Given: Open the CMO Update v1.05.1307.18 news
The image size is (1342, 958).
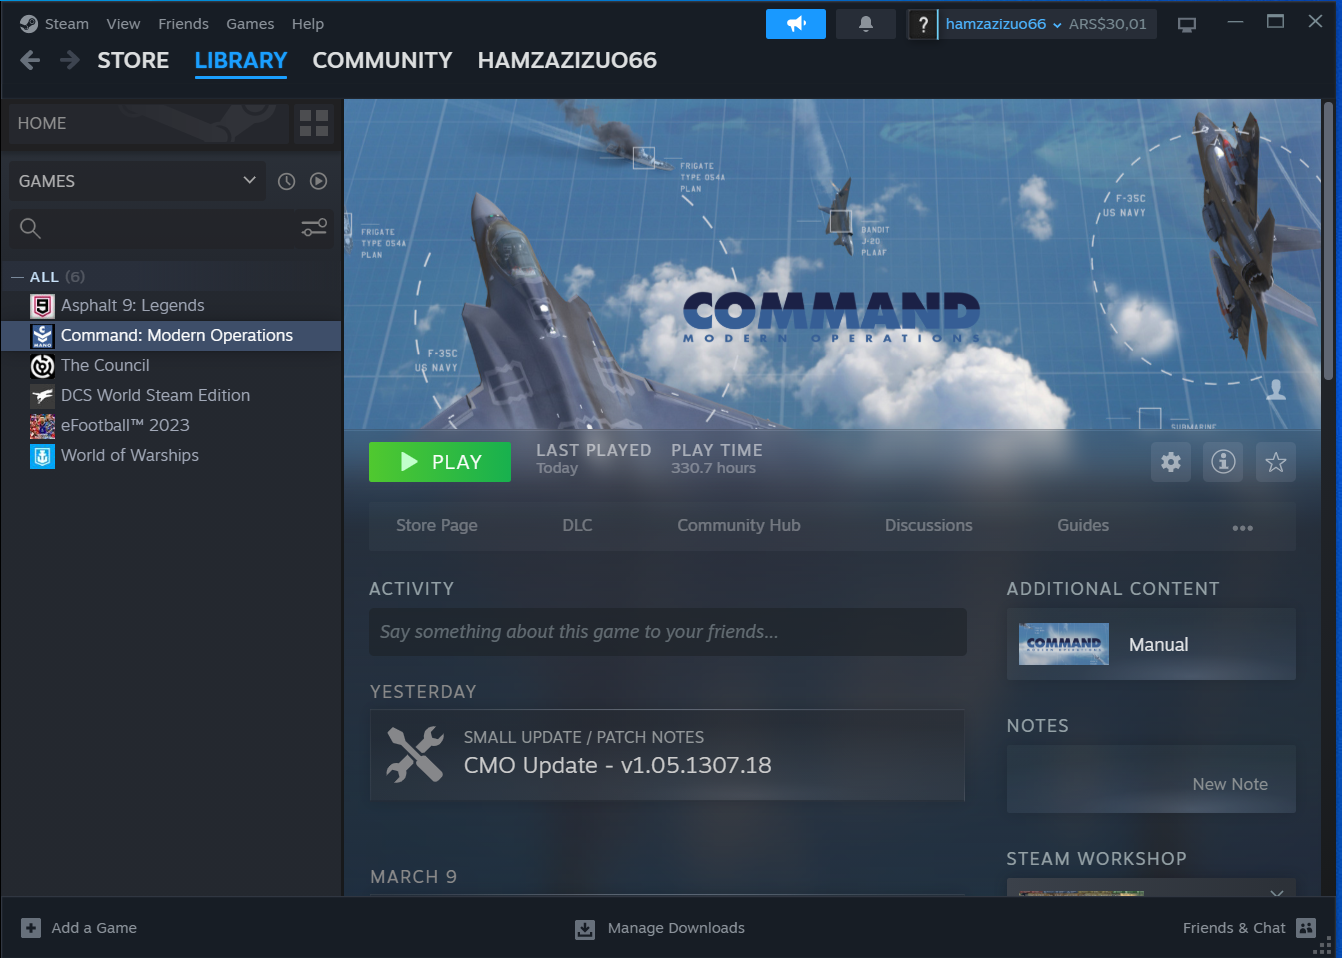Looking at the screenshot, I should pos(667,755).
